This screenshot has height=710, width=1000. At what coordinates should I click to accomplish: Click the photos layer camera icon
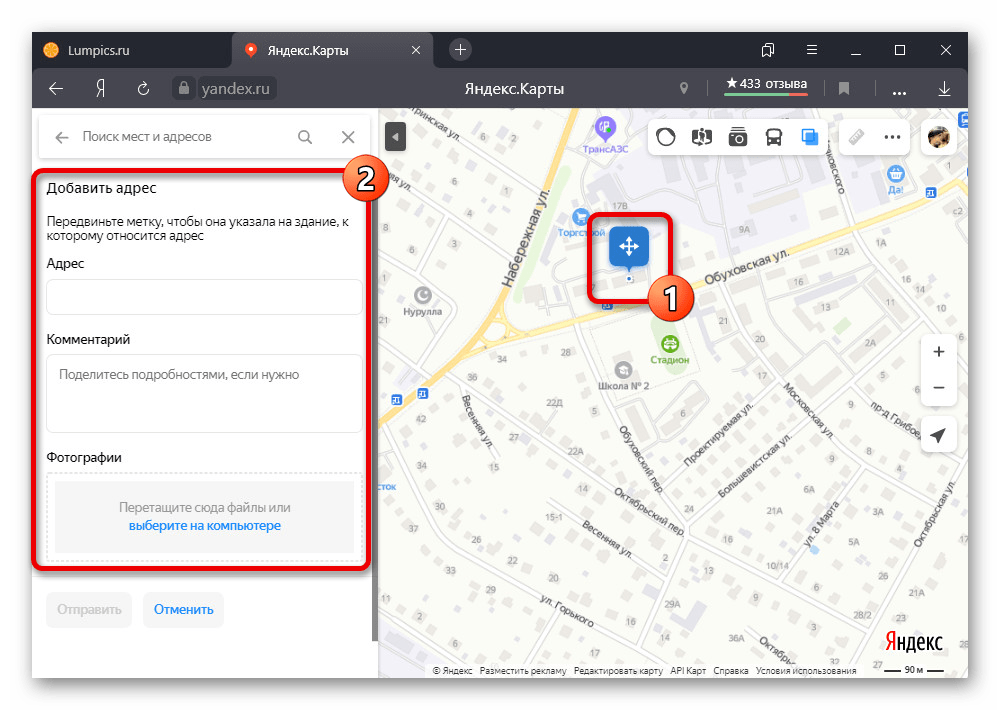738,137
